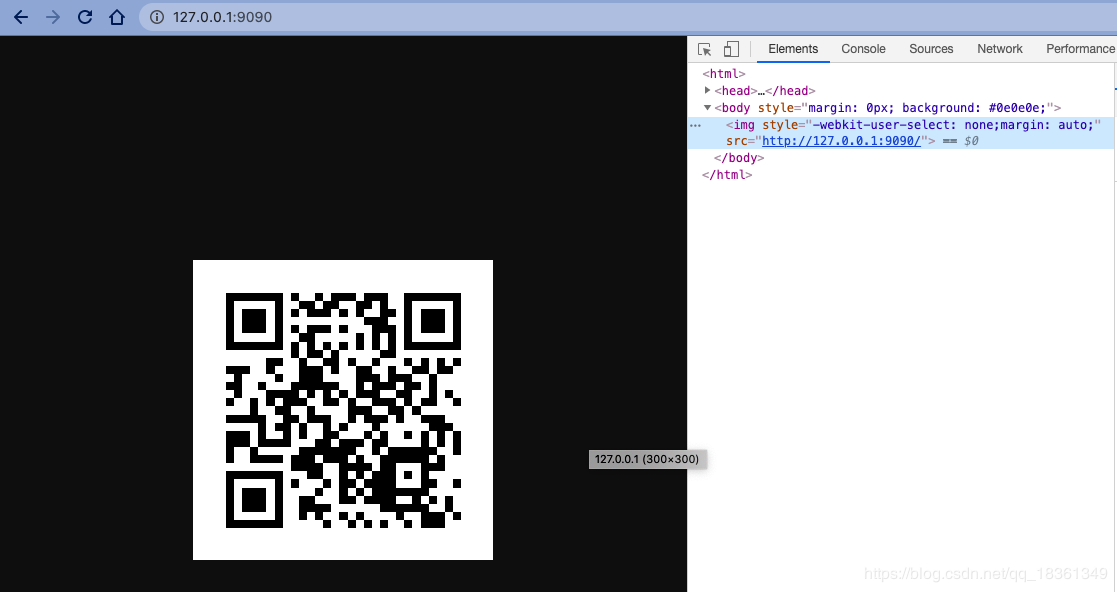This screenshot has width=1117, height=592.
Task: Open the http://127.0.0.1:9090/ src link
Action: pyautogui.click(x=841, y=141)
